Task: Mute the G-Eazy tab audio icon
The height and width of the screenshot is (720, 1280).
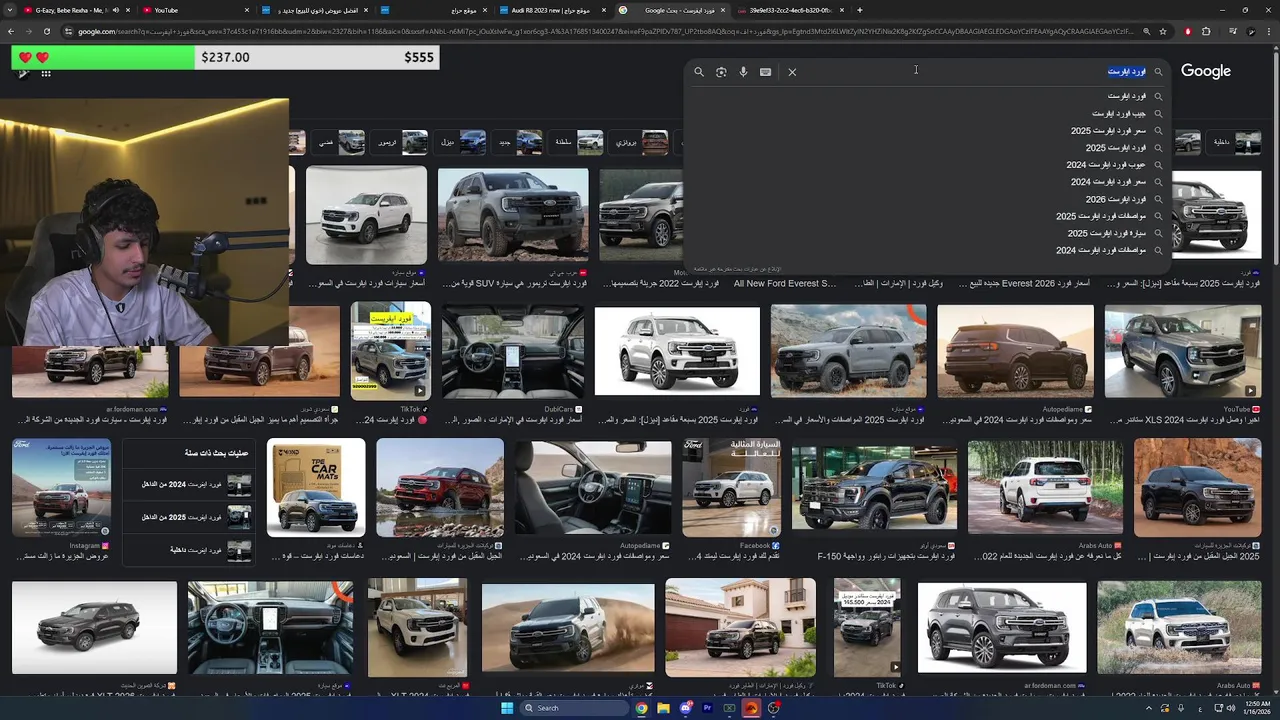Action: click(115, 10)
